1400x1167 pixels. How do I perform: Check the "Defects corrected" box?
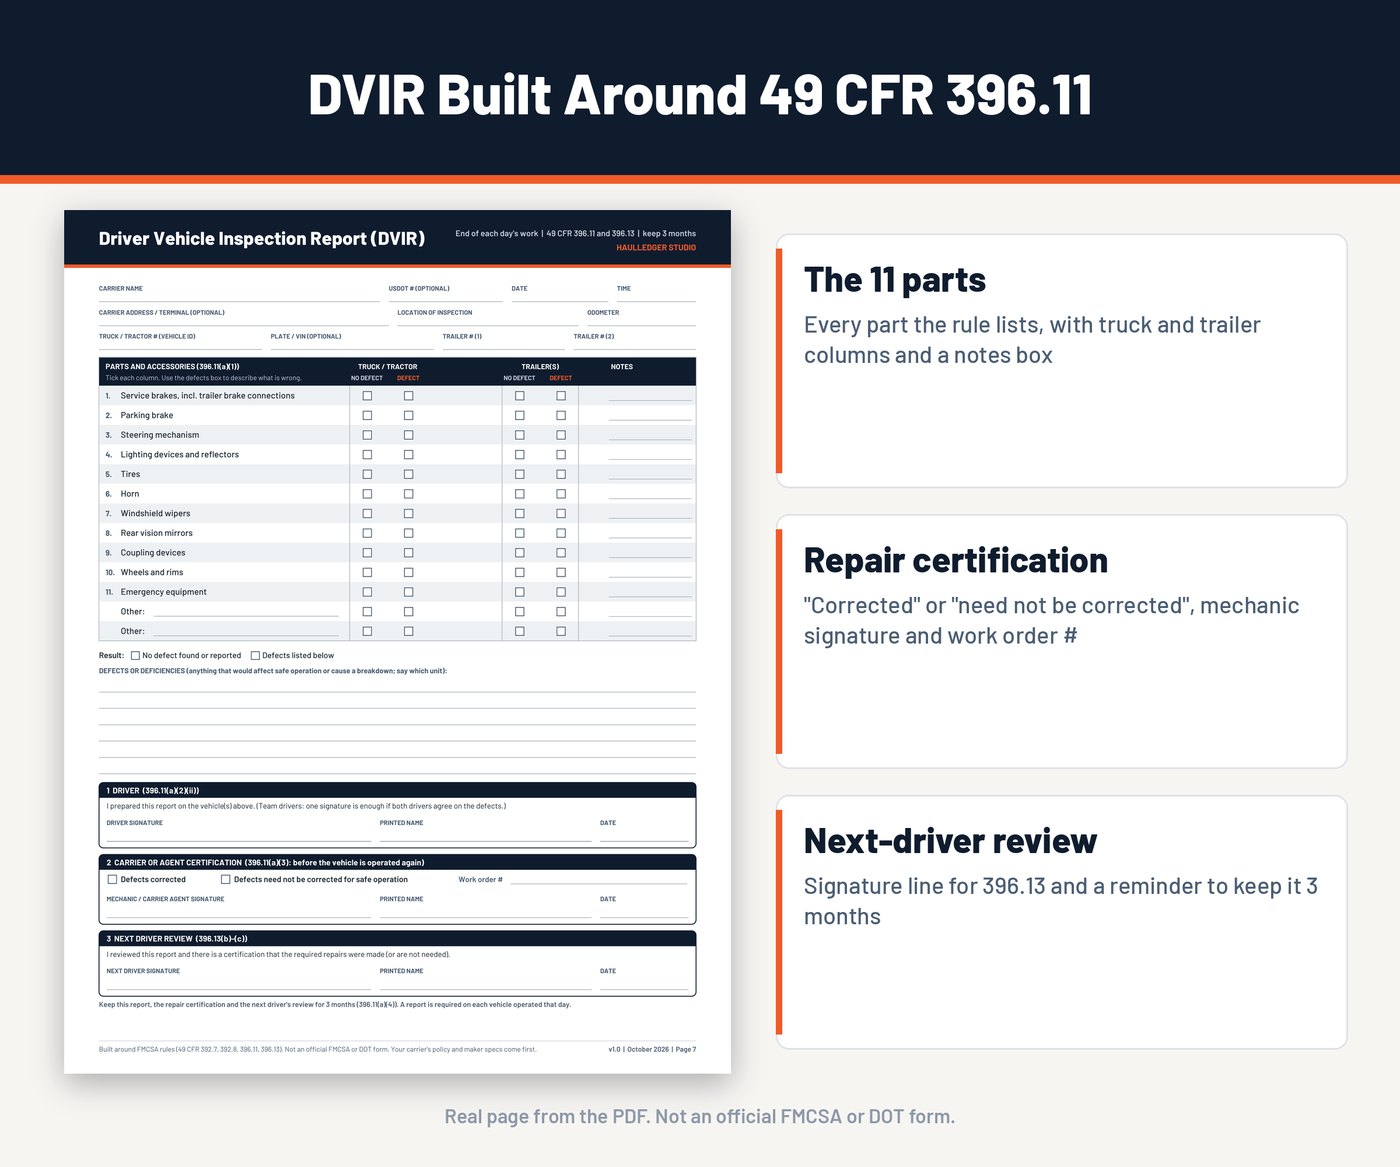112,880
